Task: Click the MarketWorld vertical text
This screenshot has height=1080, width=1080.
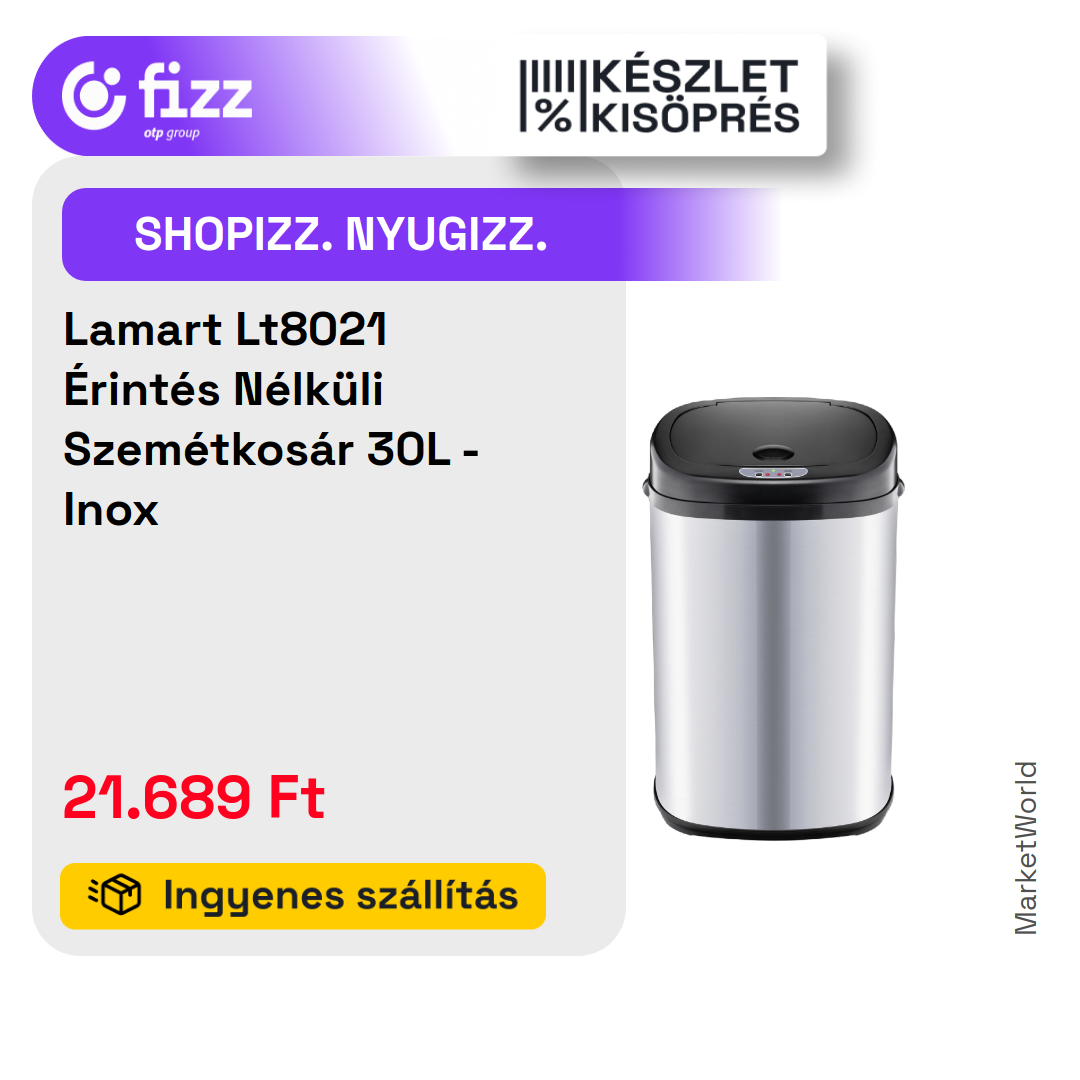Action: [x=1026, y=848]
